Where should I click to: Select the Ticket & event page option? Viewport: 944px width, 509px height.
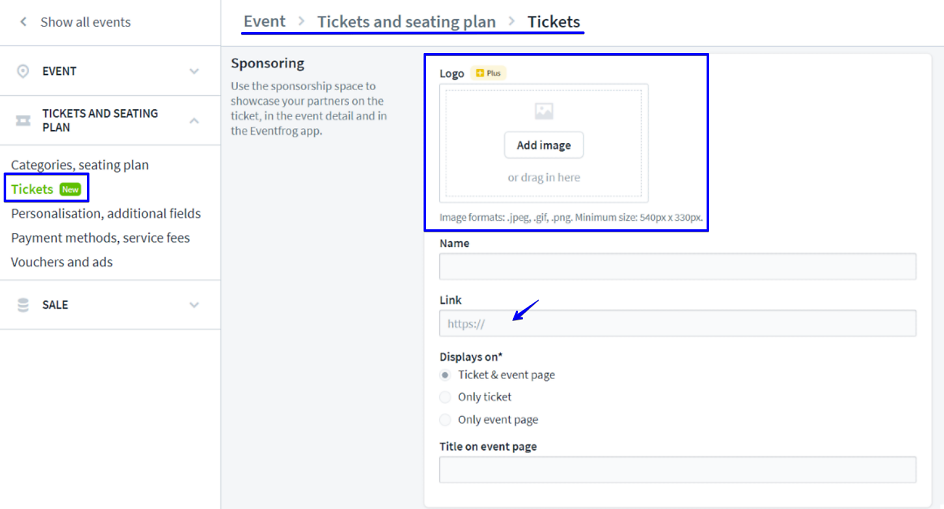click(445, 375)
